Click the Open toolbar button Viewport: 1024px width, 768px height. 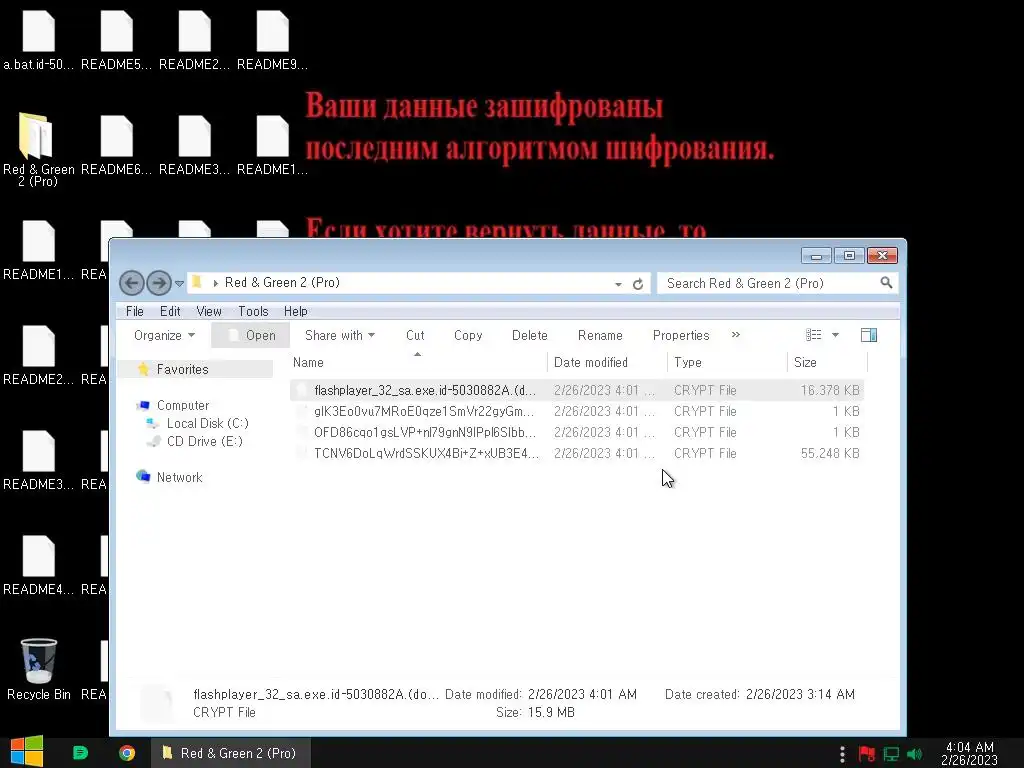[251, 335]
